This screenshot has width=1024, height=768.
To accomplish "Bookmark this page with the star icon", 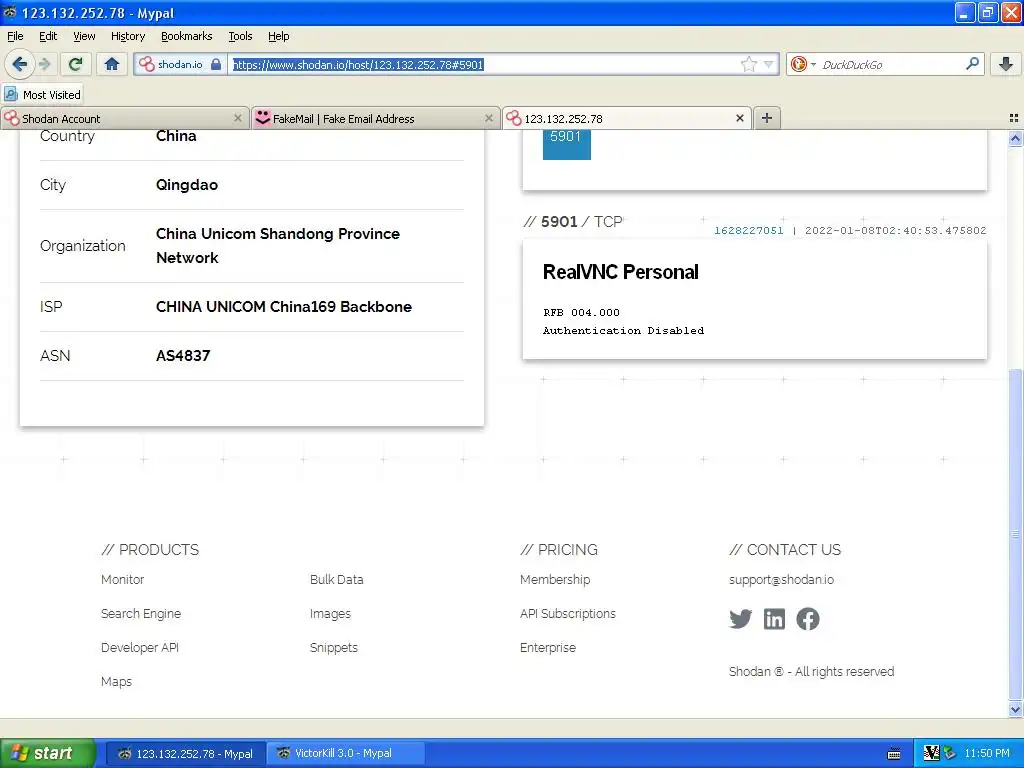I will click(x=748, y=64).
